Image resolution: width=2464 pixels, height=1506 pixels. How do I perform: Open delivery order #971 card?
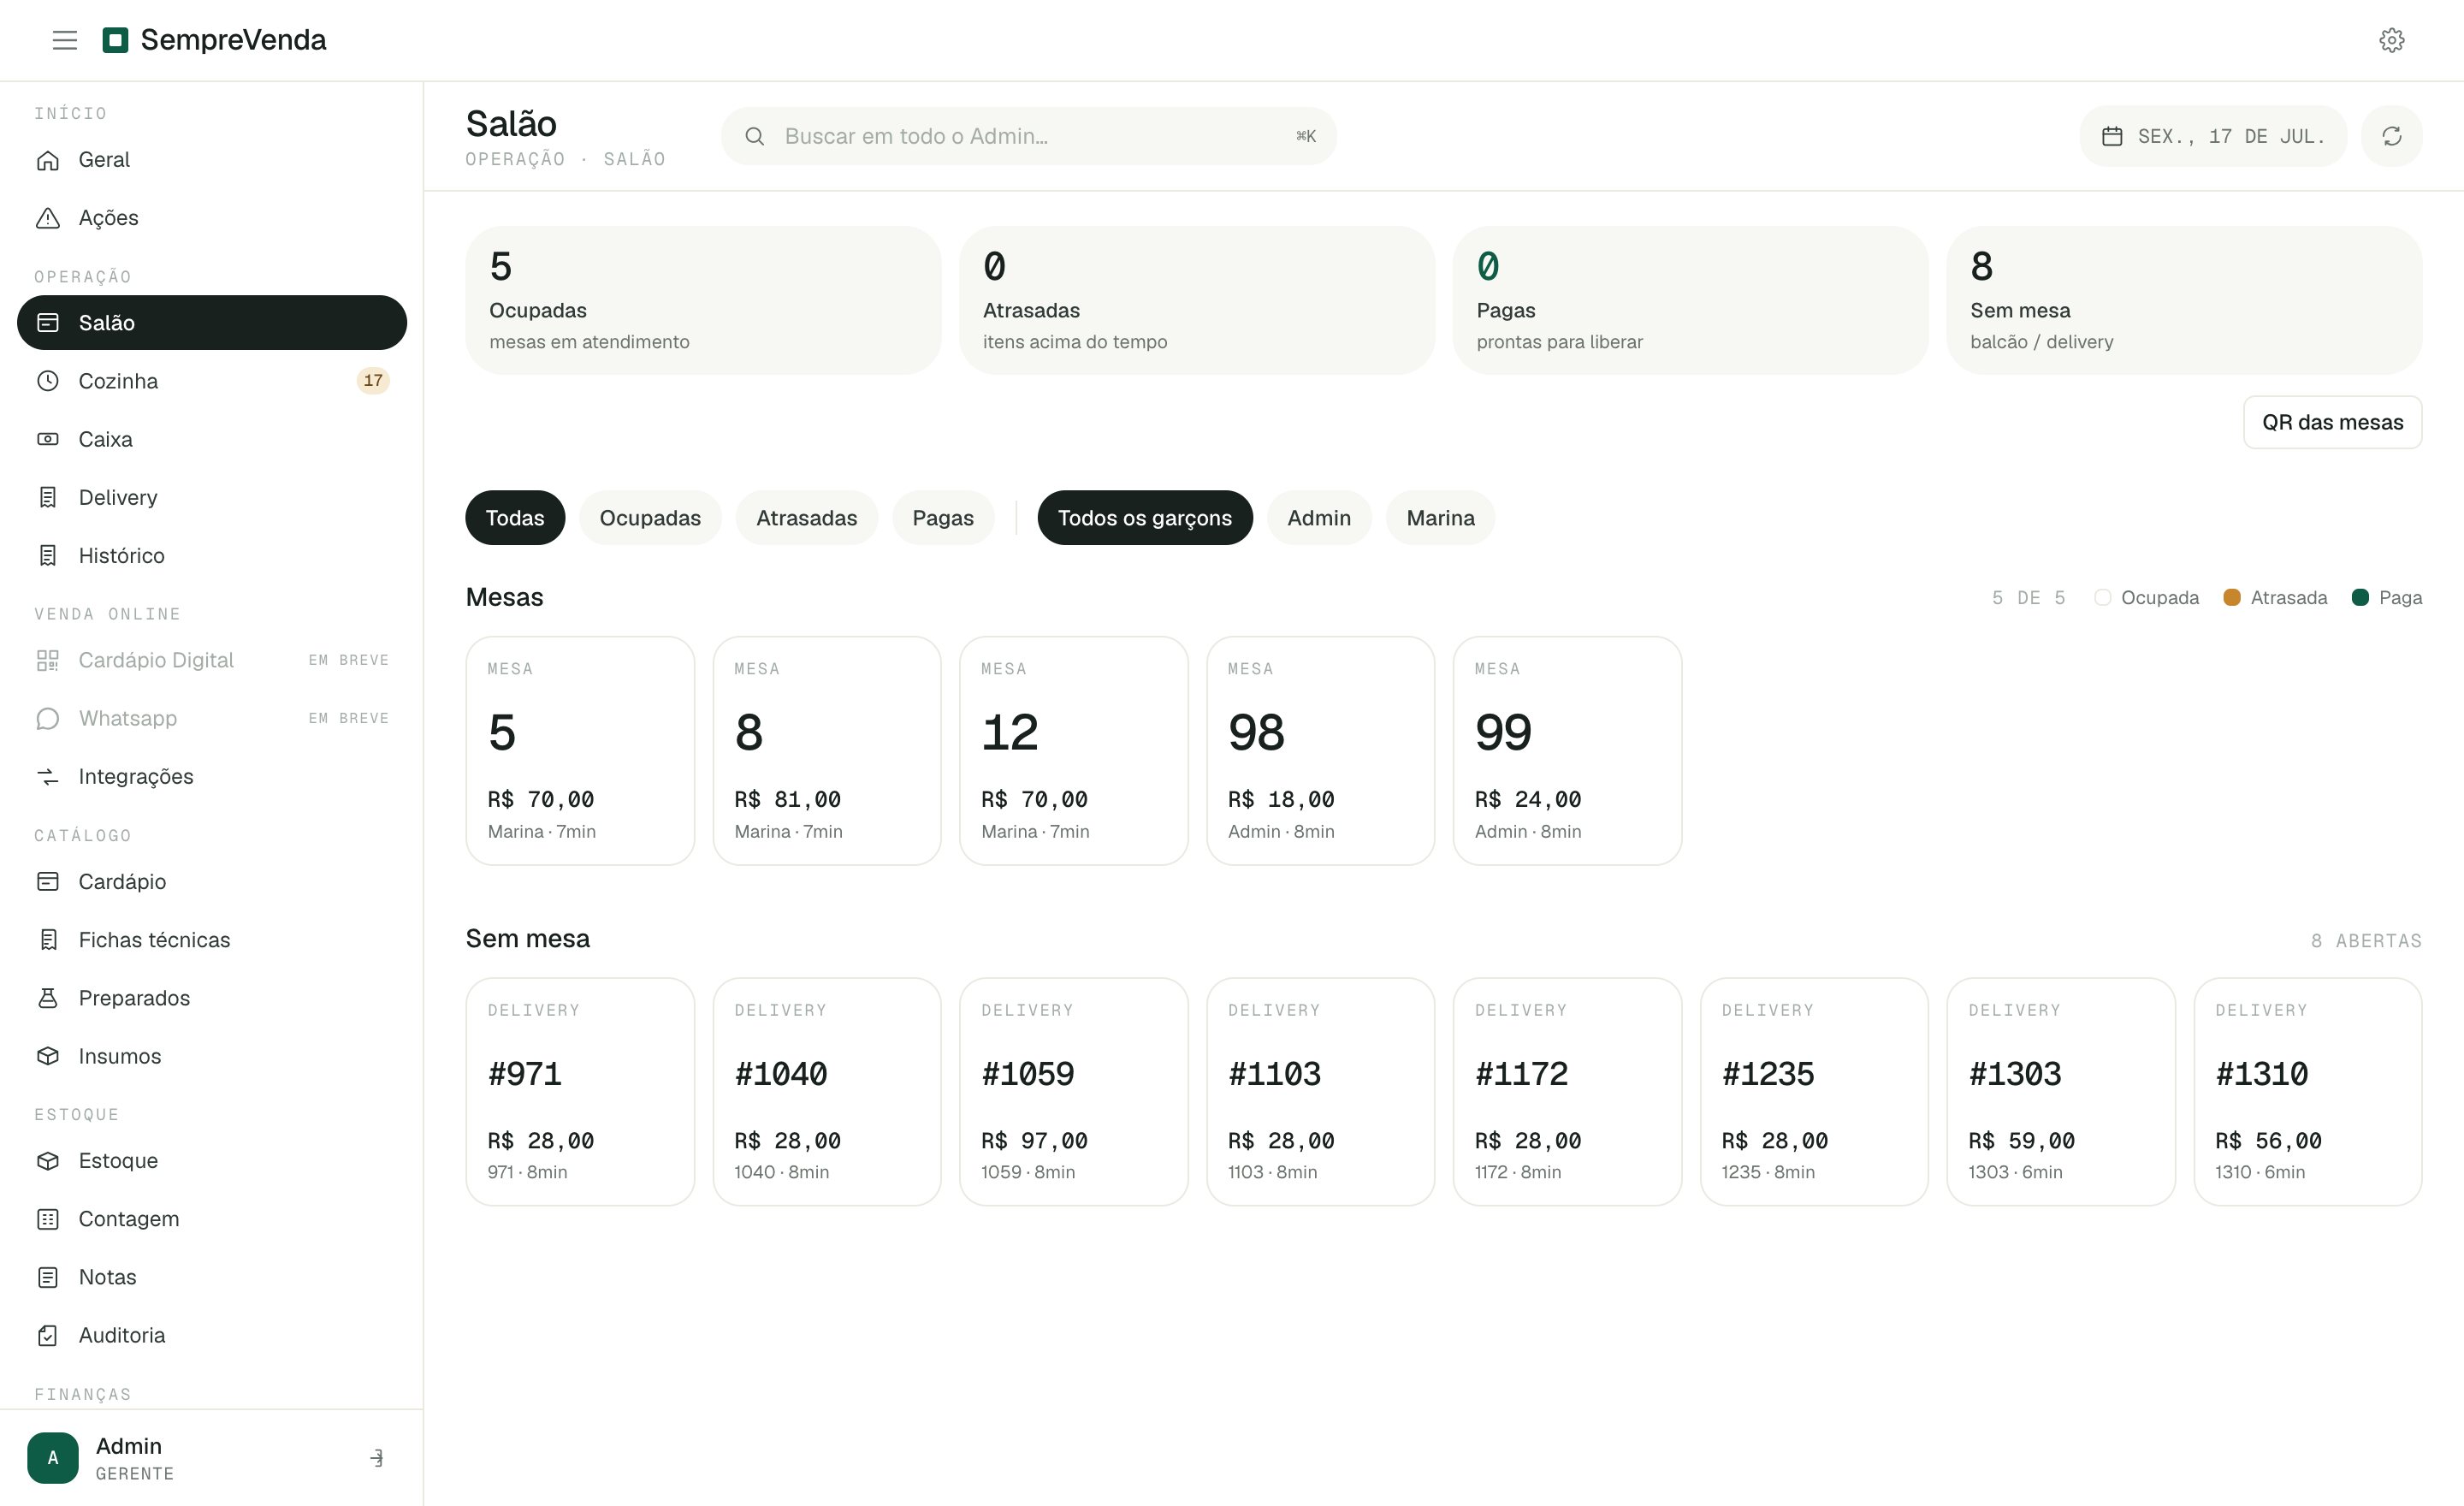click(x=580, y=1092)
